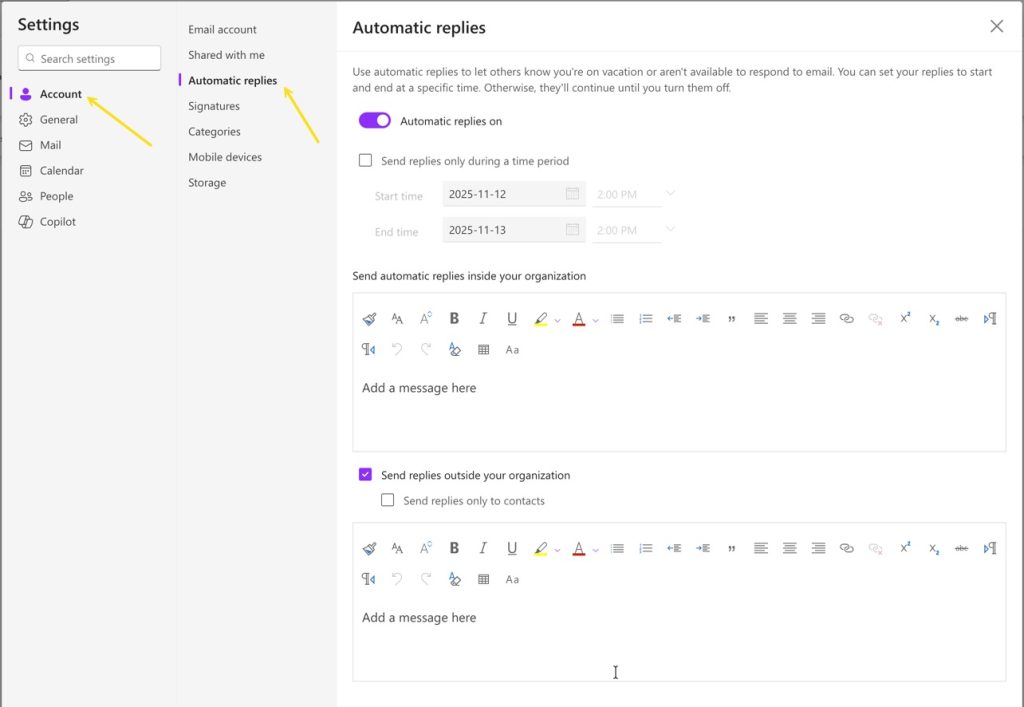Open font color dropdown arrow in first editor

pyautogui.click(x=595, y=320)
